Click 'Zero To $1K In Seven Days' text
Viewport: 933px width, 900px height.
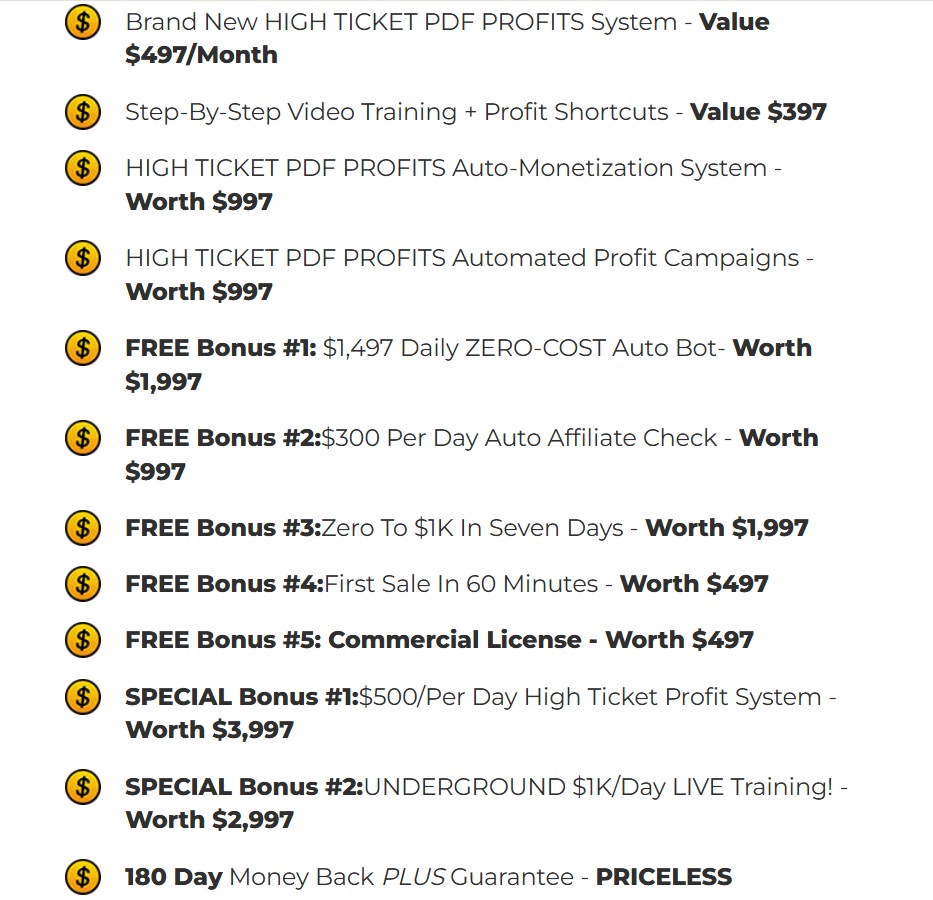[472, 528]
